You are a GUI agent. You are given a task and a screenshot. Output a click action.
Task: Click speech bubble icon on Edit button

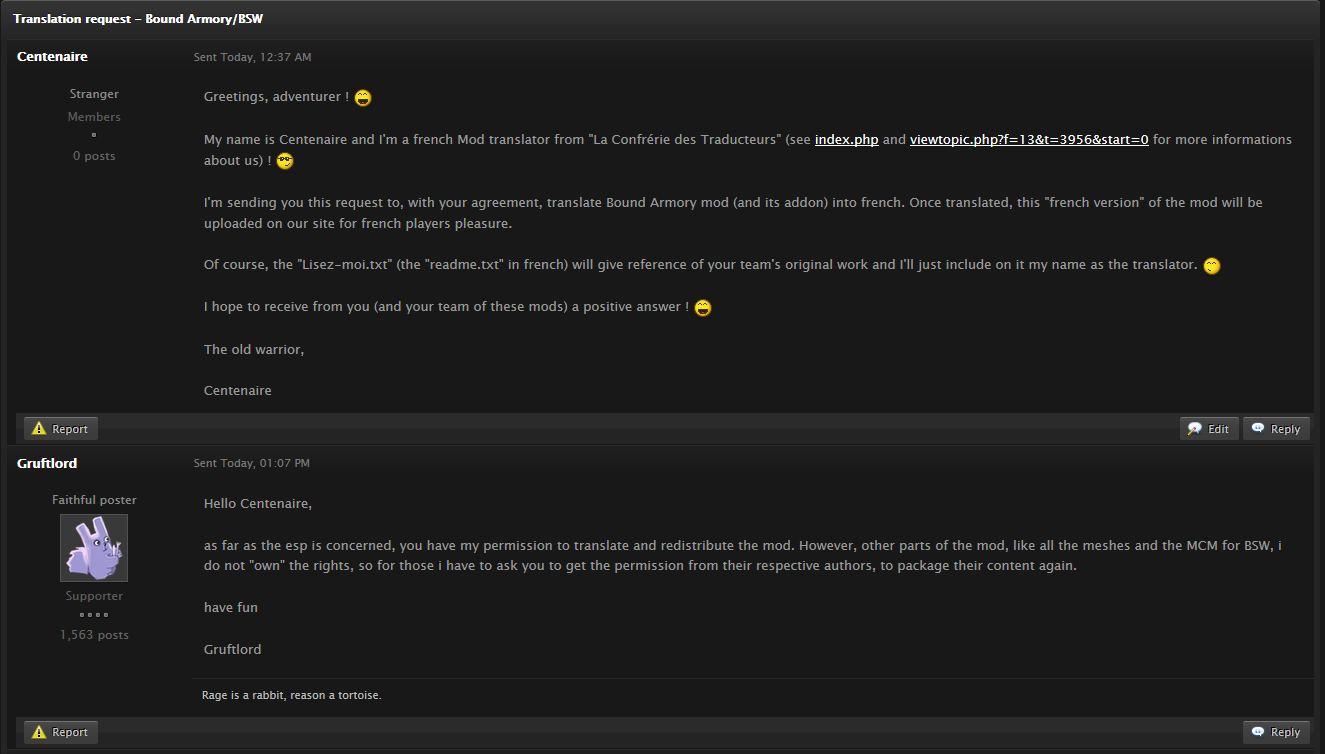(1195, 429)
